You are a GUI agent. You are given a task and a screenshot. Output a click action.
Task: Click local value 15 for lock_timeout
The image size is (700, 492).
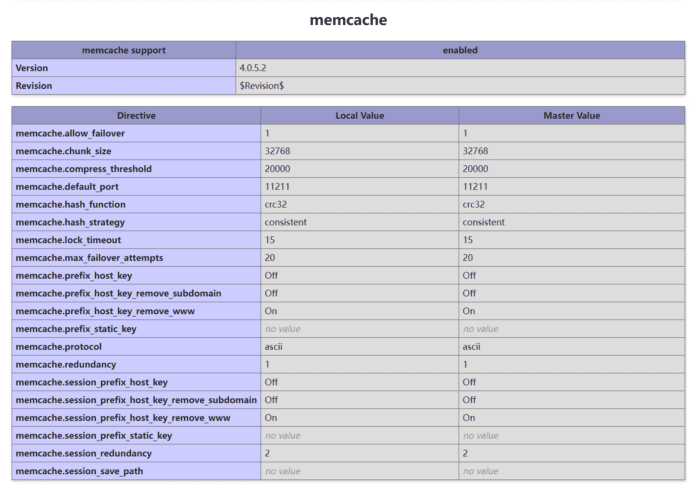pyautogui.click(x=270, y=240)
